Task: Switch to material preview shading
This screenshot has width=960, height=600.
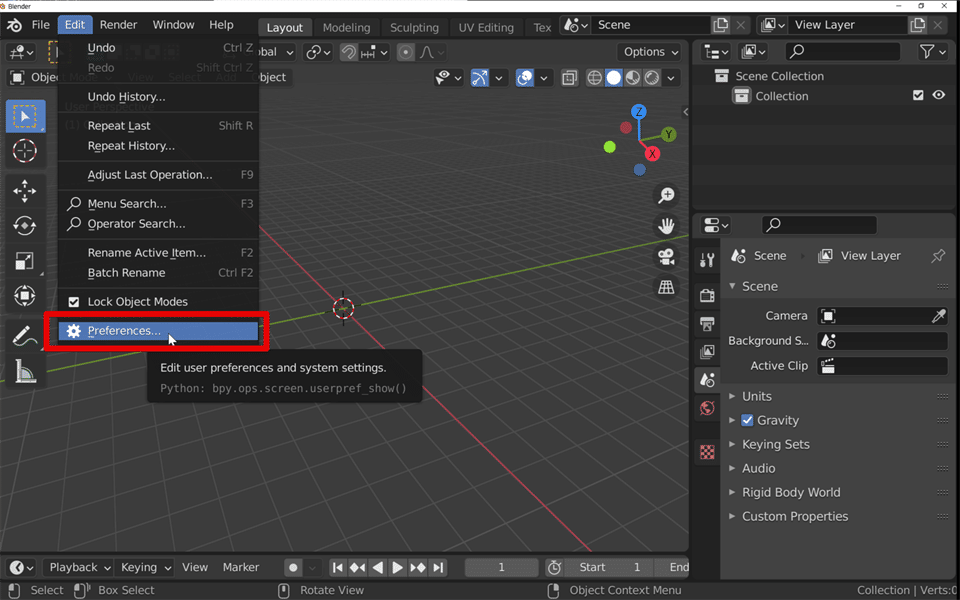Action: pyautogui.click(x=632, y=78)
